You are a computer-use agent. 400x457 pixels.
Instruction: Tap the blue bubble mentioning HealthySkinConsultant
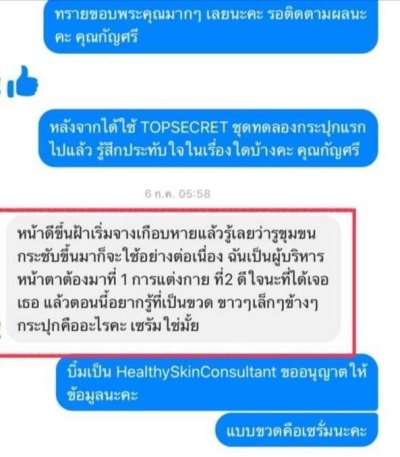point(217,383)
